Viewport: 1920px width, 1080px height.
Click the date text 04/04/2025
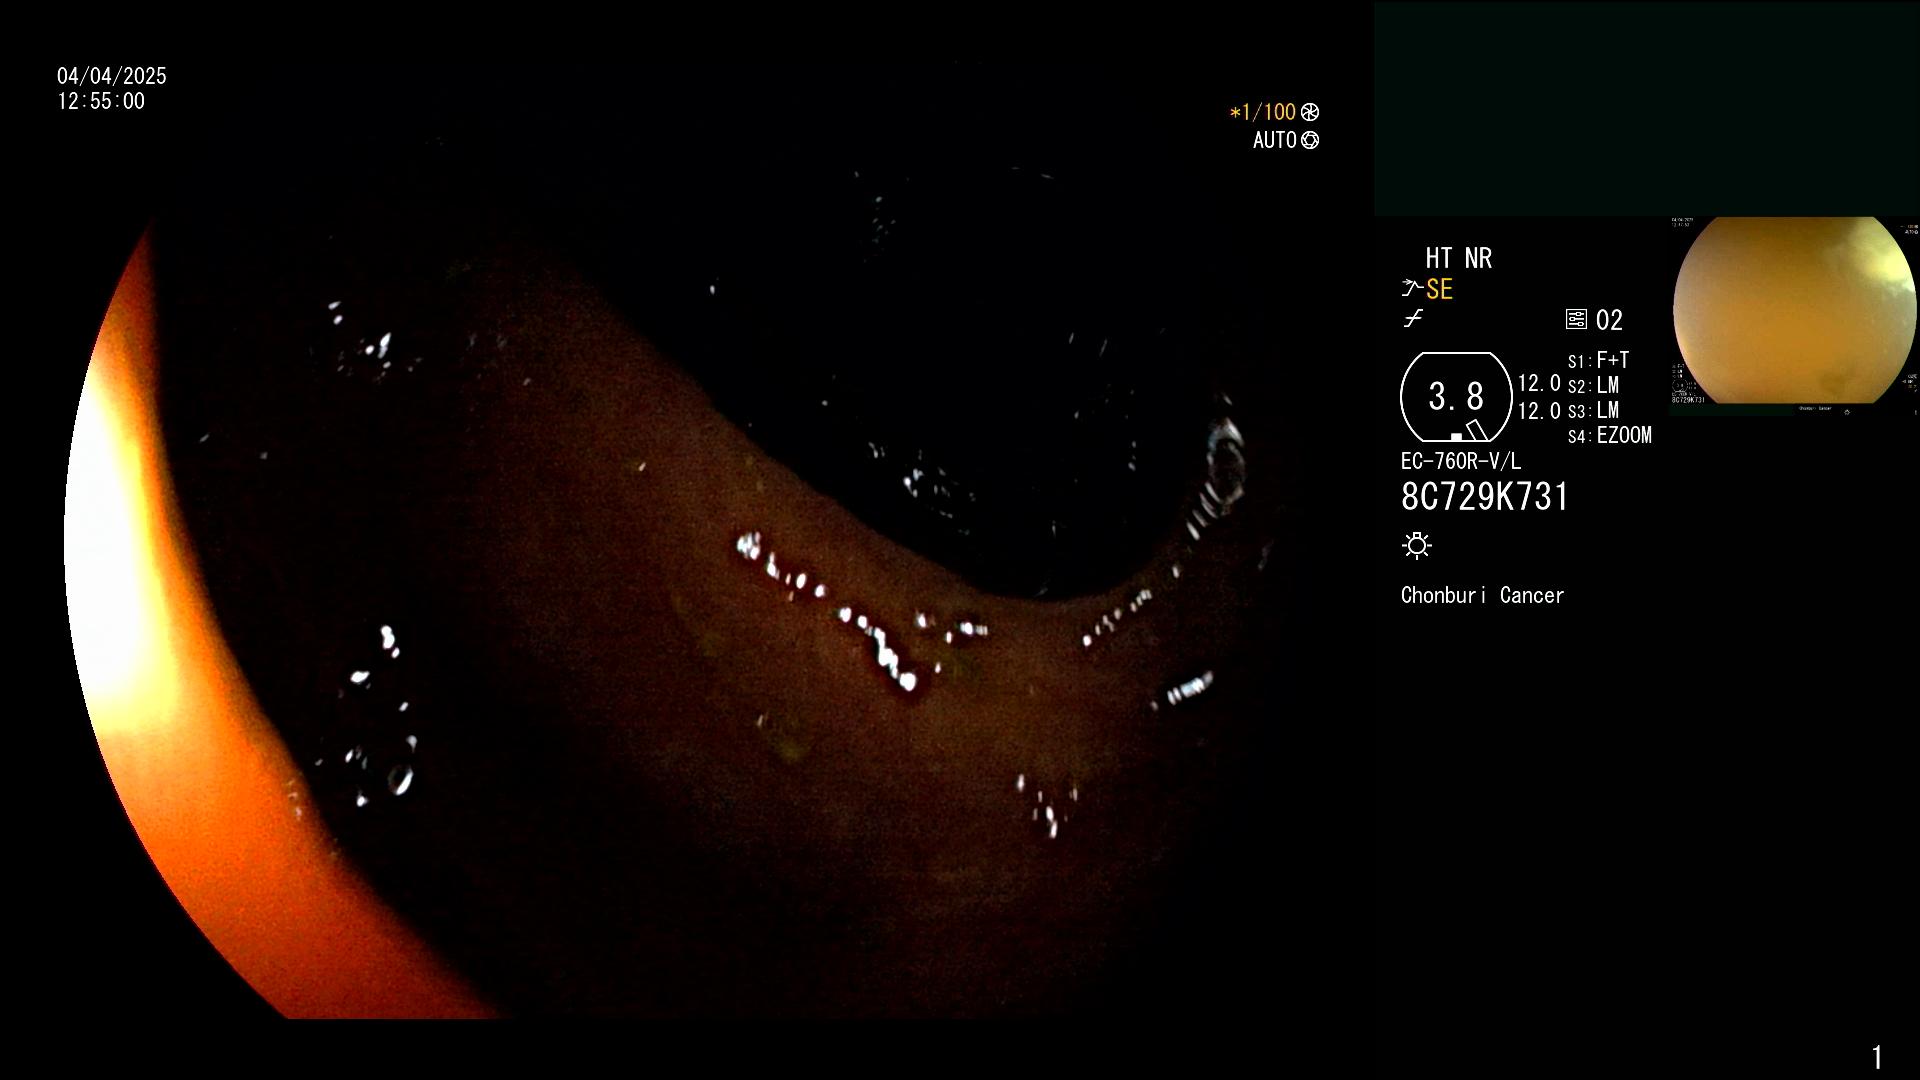pos(112,76)
